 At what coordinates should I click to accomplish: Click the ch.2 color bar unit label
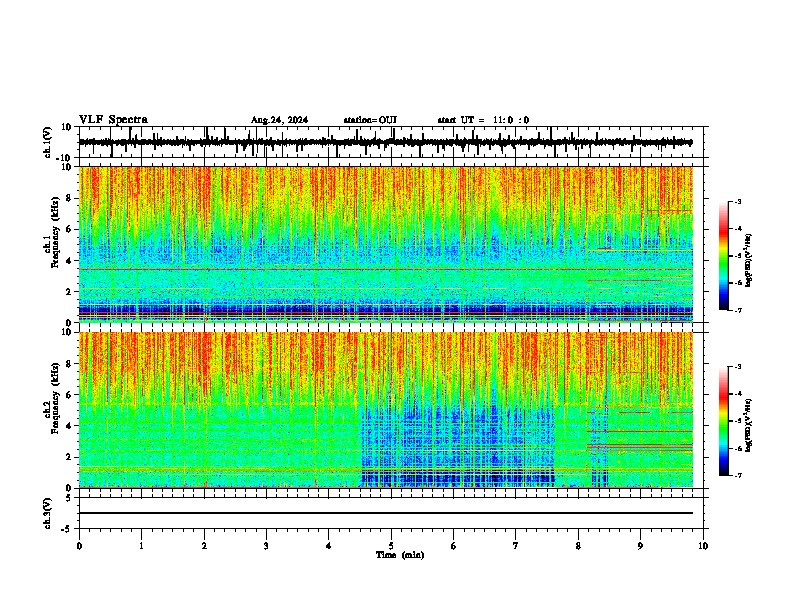(749, 425)
